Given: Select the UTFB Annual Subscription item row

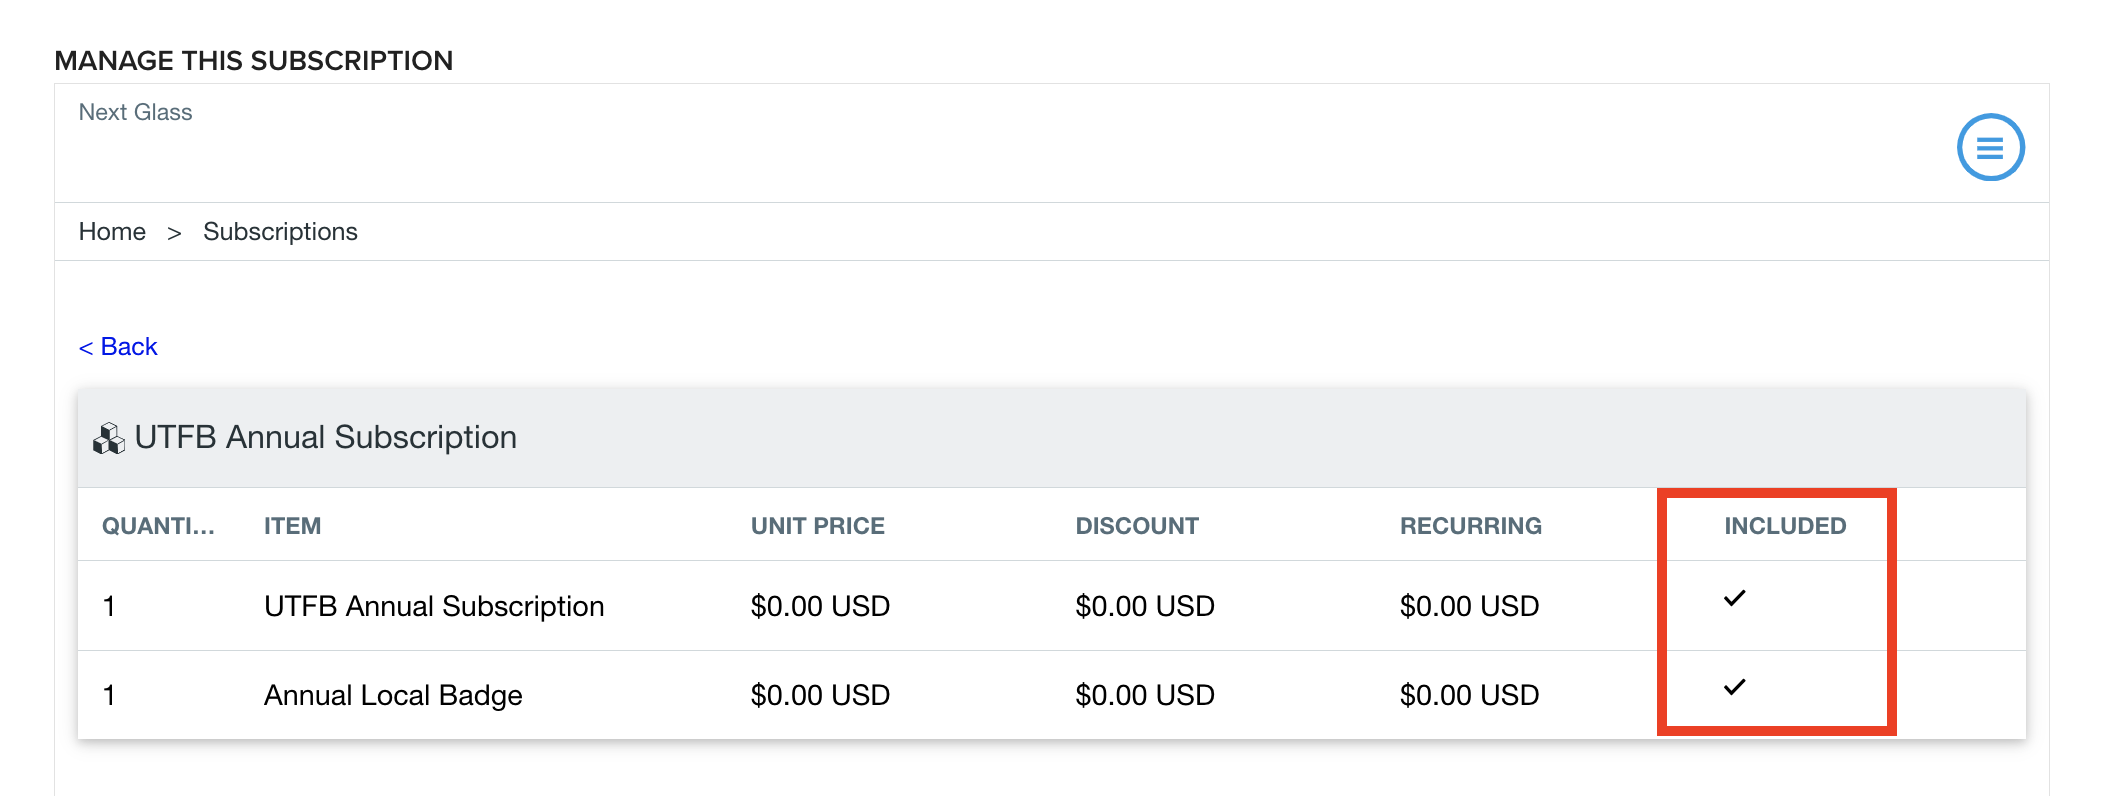Looking at the screenshot, I should pos(1052,606).
